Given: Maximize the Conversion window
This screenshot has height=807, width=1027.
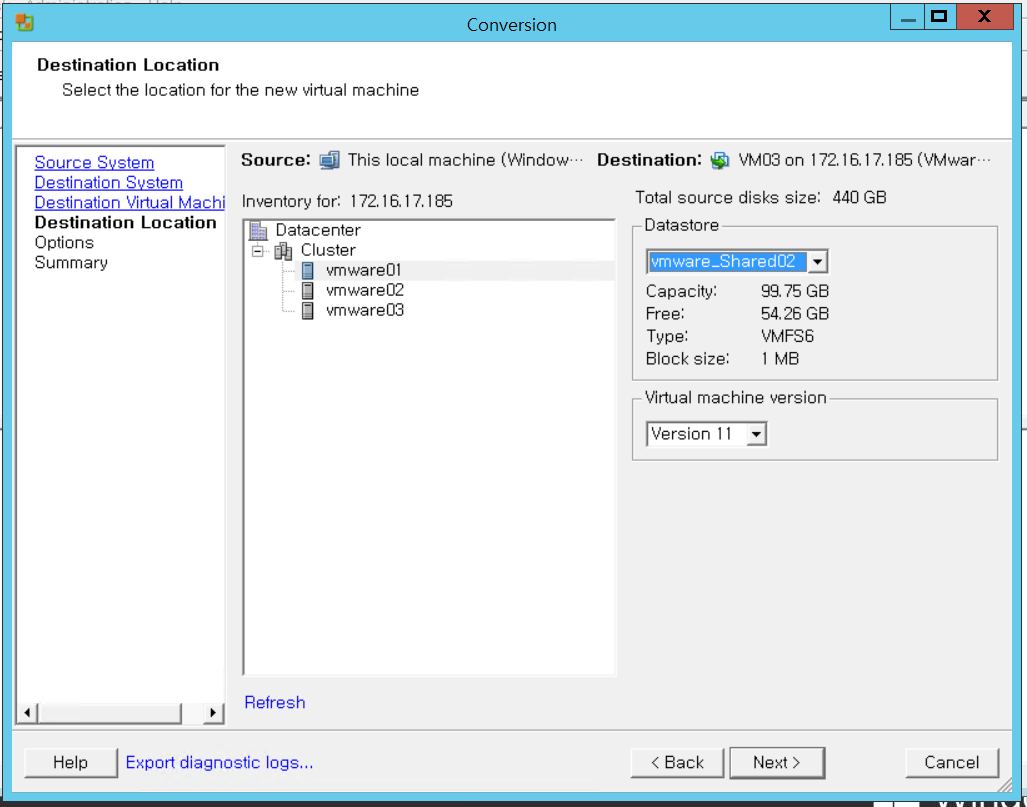Looking at the screenshot, I should pos(940,18).
